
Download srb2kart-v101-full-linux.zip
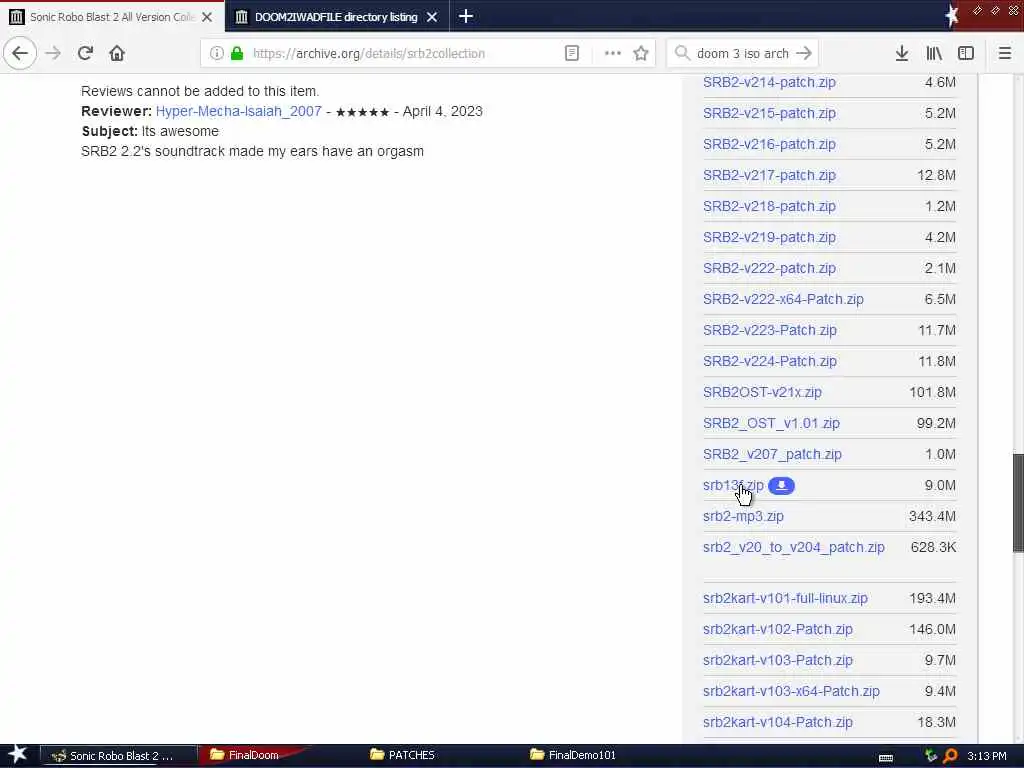[x=785, y=598]
